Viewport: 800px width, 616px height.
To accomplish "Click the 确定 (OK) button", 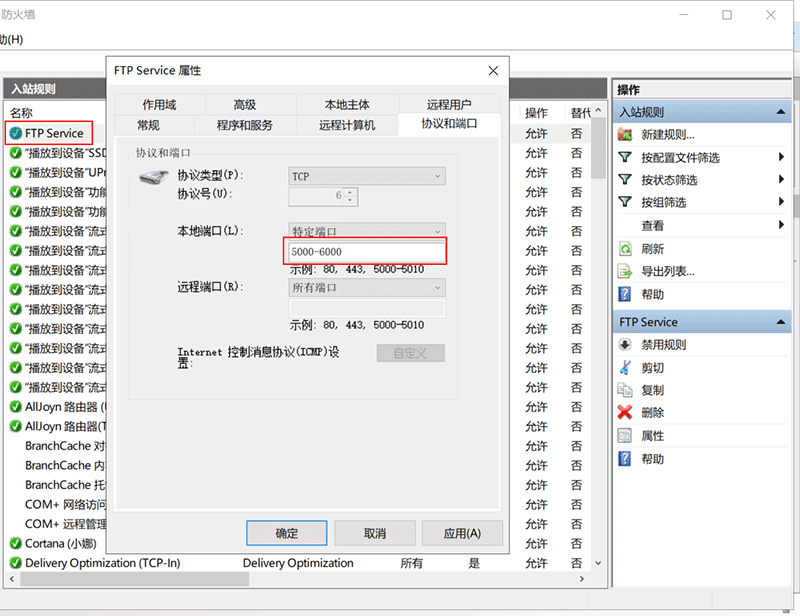I will [287, 533].
